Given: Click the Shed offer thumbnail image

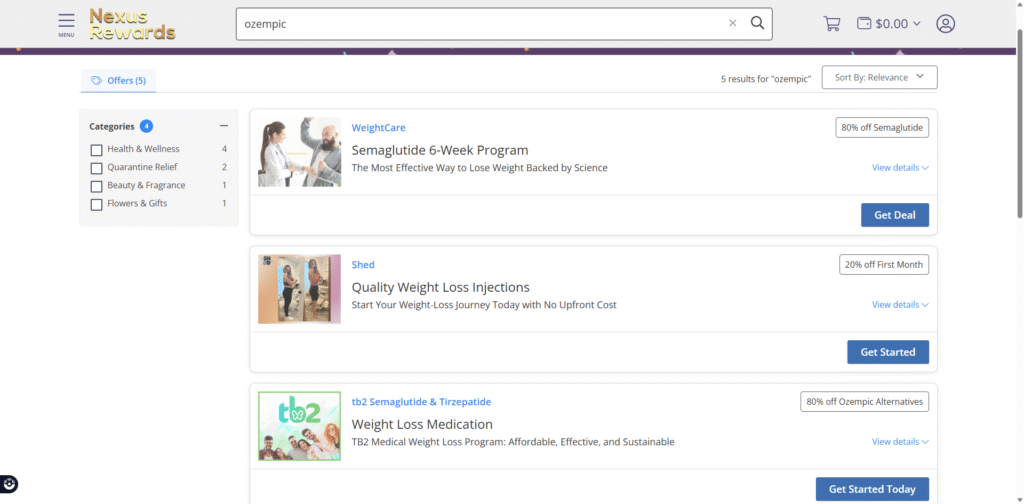Looking at the screenshot, I should pyautogui.click(x=299, y=289).
